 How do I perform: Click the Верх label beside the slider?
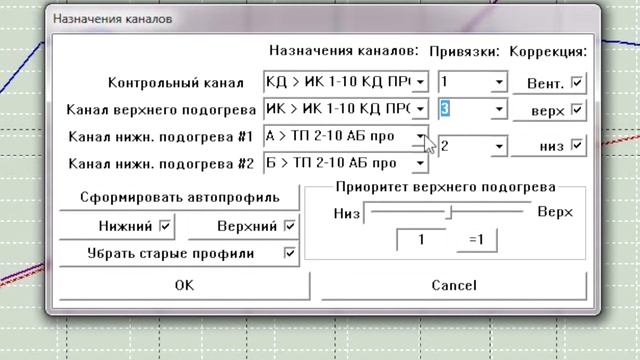click(x=555, y=212)
